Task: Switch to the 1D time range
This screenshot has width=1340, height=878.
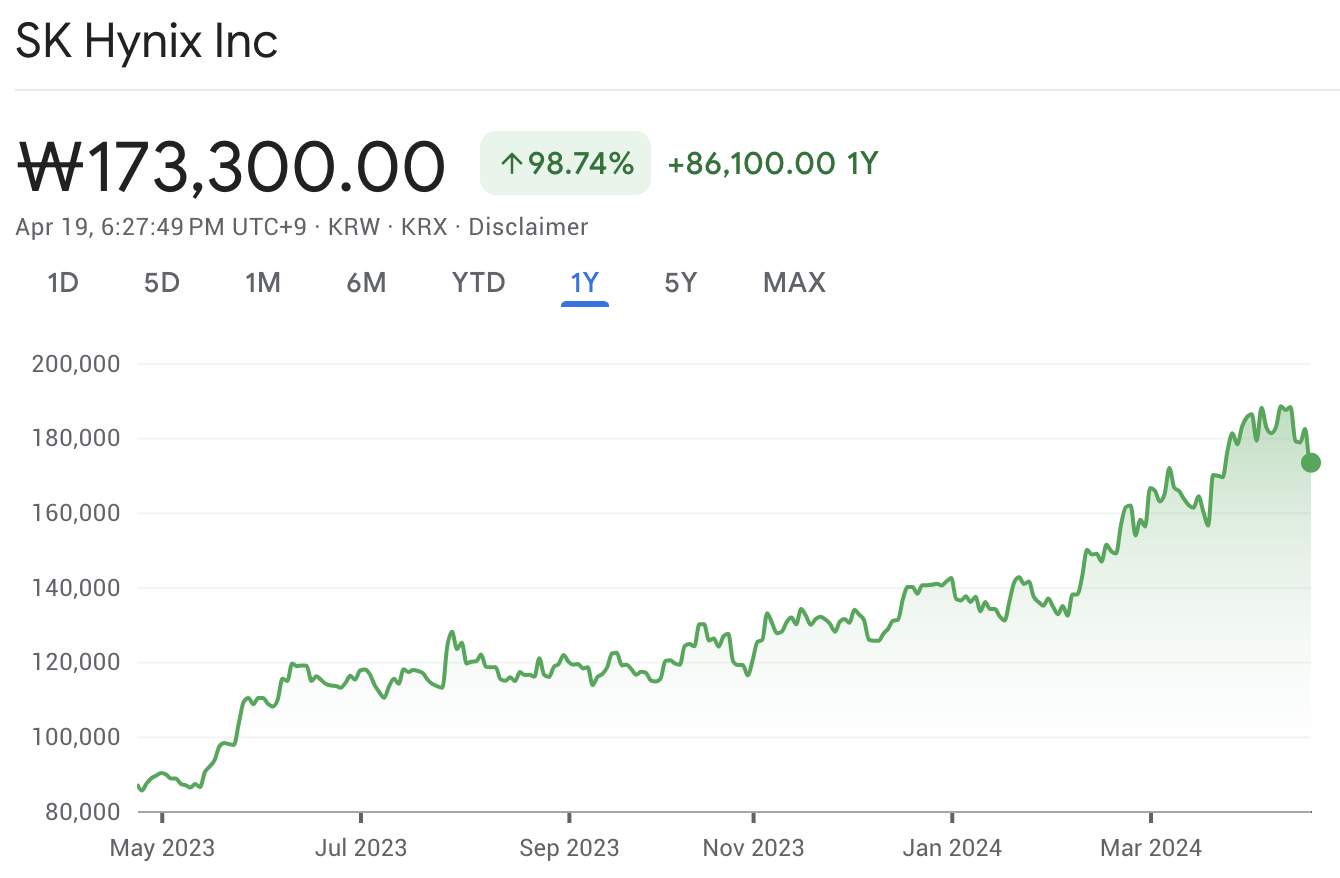Action: click(x=63, y=283)
